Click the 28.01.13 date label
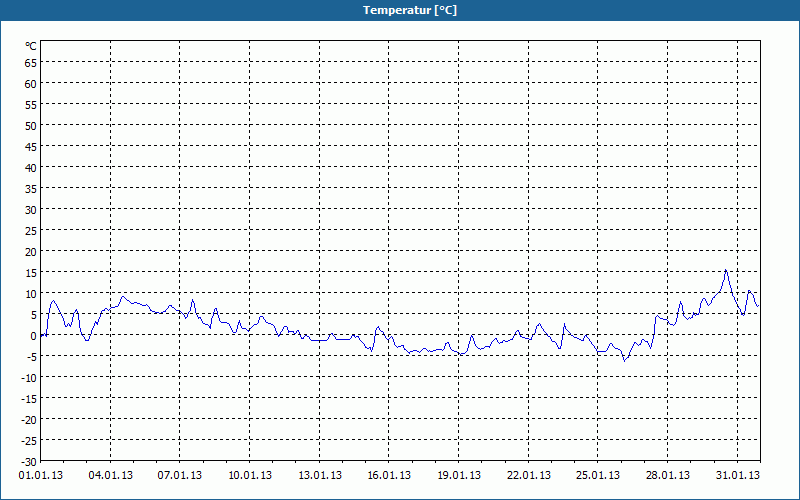 click(668, 475)
